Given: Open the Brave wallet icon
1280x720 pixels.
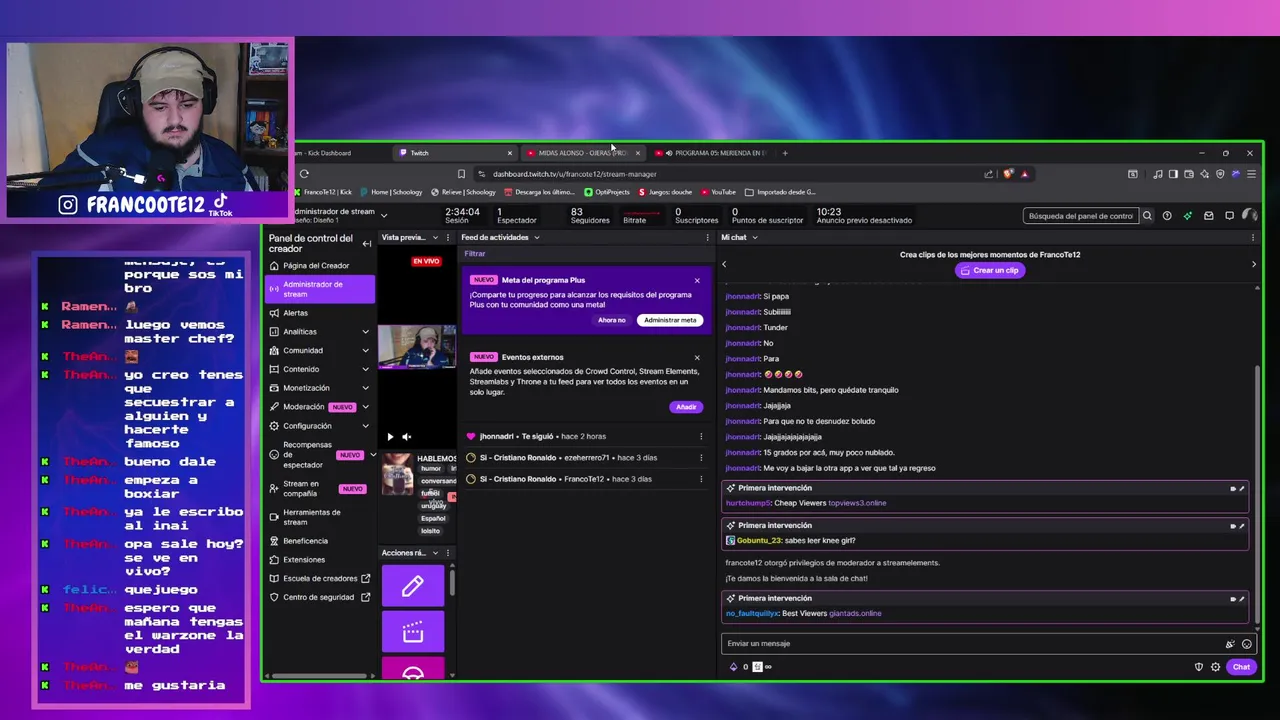Looking at the screenshot, I should tap(1189, 174).
